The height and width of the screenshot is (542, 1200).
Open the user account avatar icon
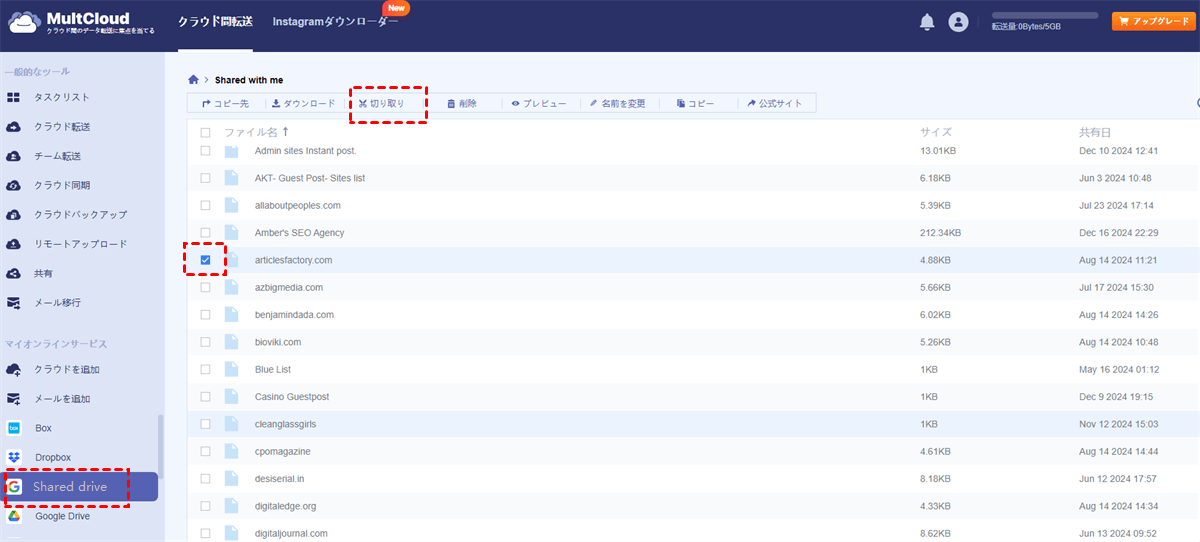tap(958, 22)
